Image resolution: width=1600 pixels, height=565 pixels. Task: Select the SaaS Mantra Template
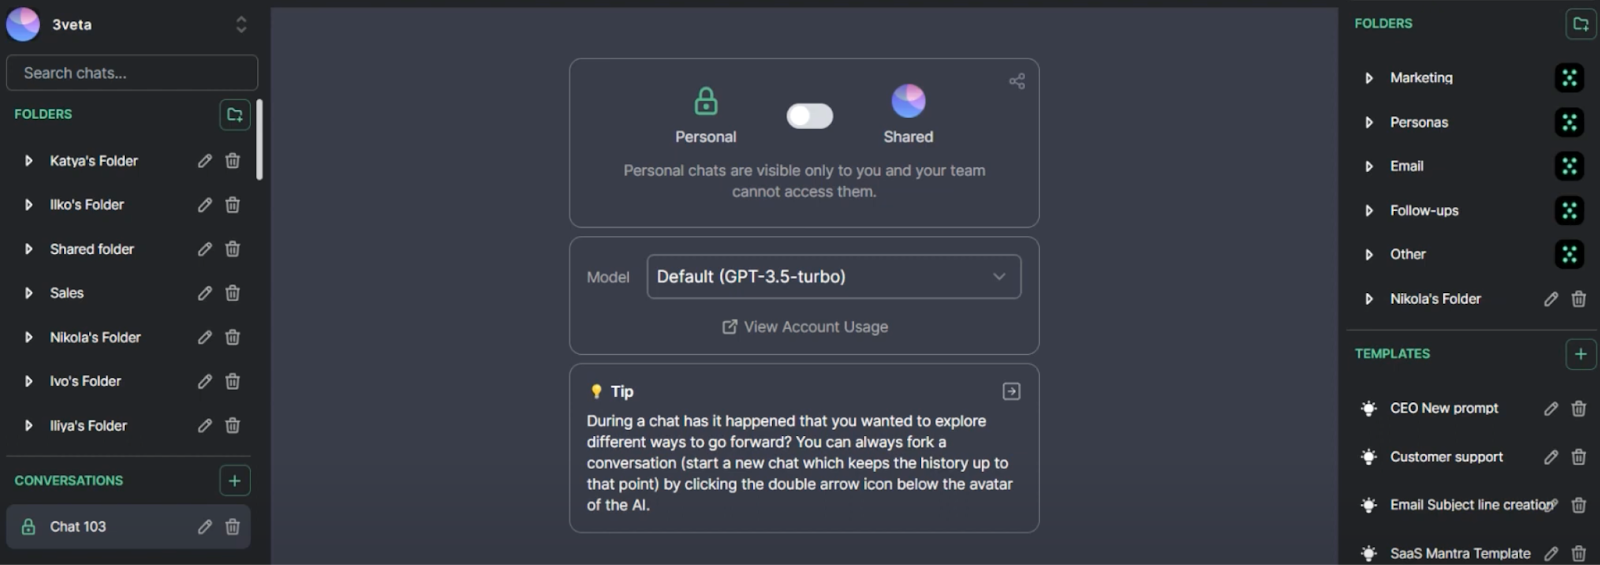[1459, 553]
